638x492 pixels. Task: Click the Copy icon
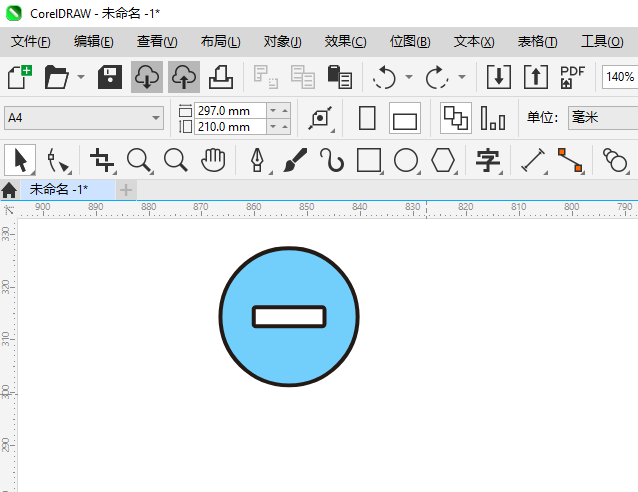[303, 77]
